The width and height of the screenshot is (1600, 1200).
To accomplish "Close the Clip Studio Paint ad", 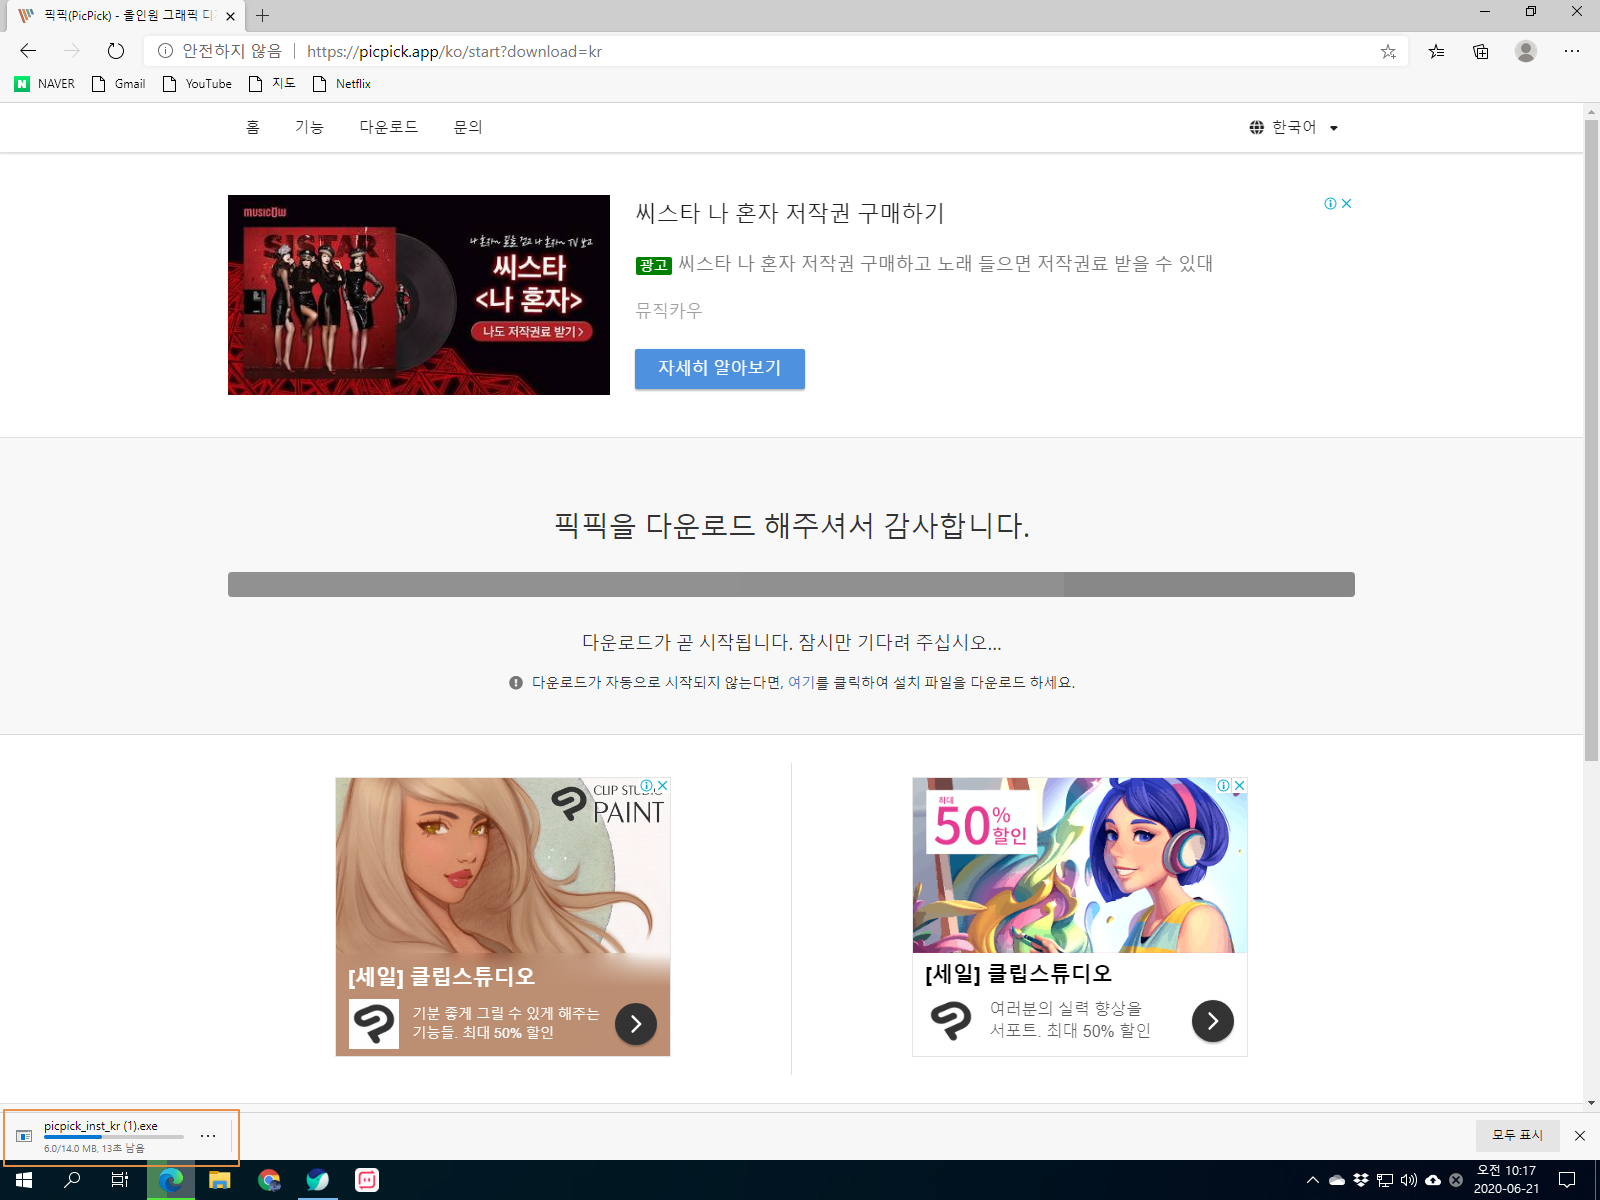I will [662, 786].
